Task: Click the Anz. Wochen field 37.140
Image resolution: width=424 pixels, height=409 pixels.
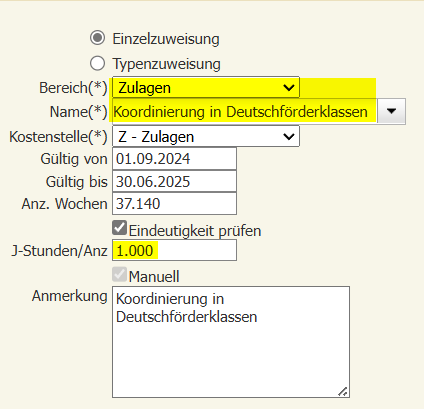Action: point(174,204)
